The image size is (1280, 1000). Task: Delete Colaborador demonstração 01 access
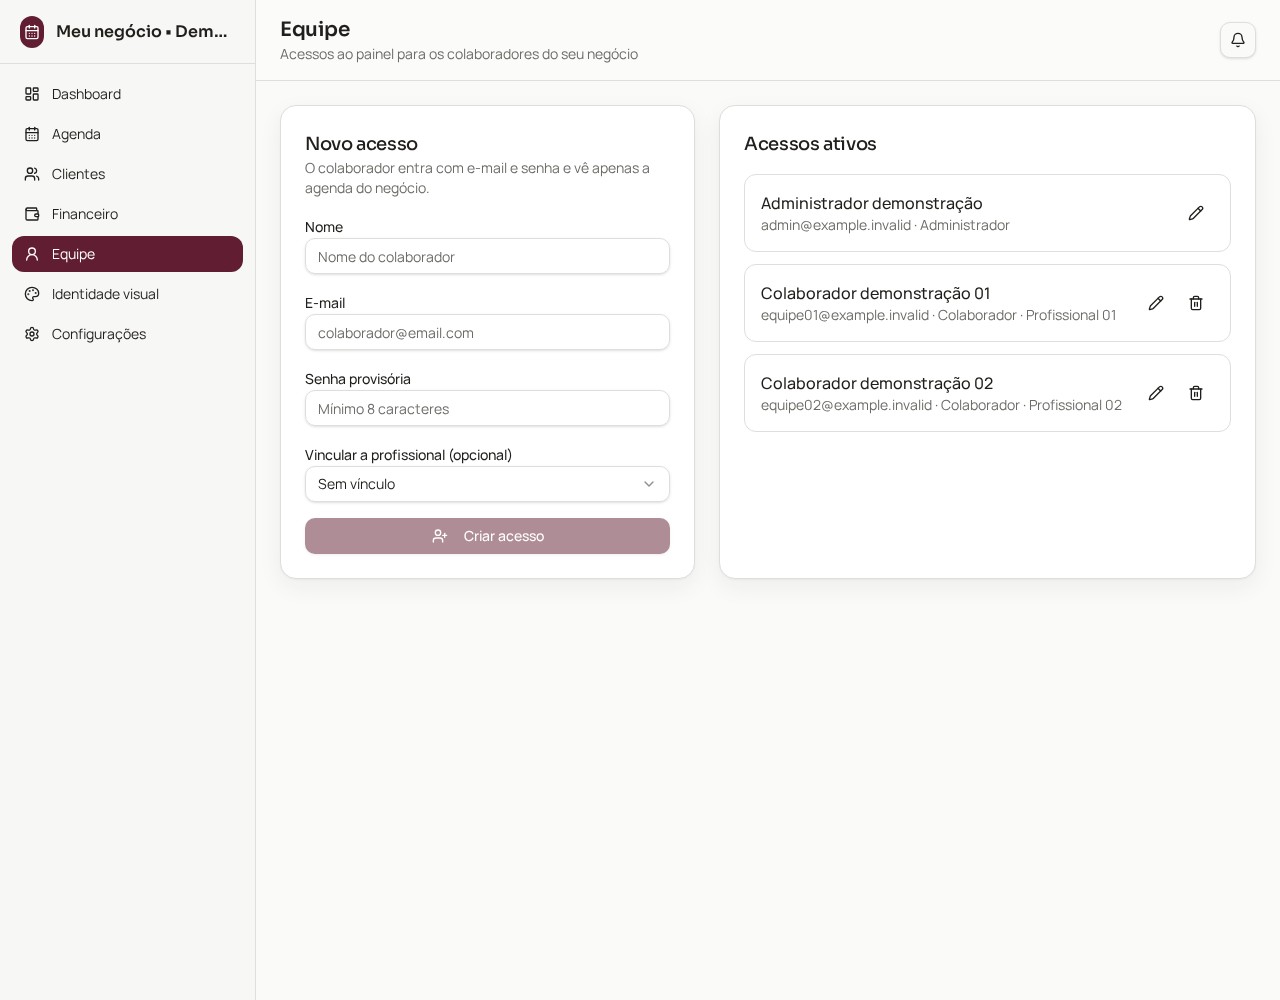[x=1196, y=303]
